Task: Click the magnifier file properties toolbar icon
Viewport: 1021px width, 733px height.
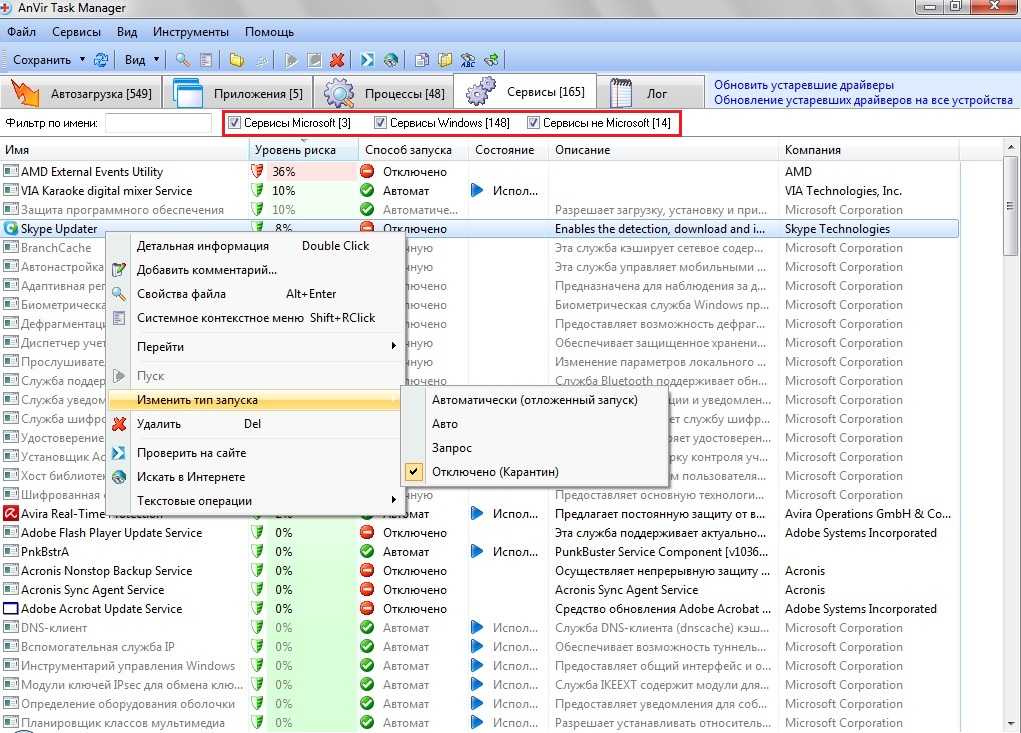Action: pyautogui.click(x=184, y=60)
